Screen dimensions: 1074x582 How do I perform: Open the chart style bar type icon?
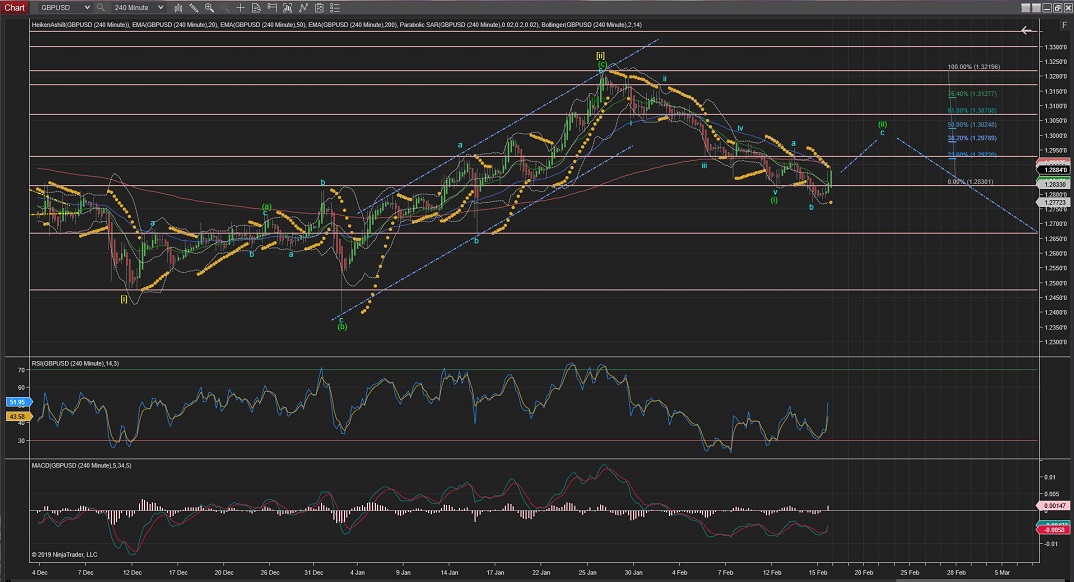(x=177, y=8)
